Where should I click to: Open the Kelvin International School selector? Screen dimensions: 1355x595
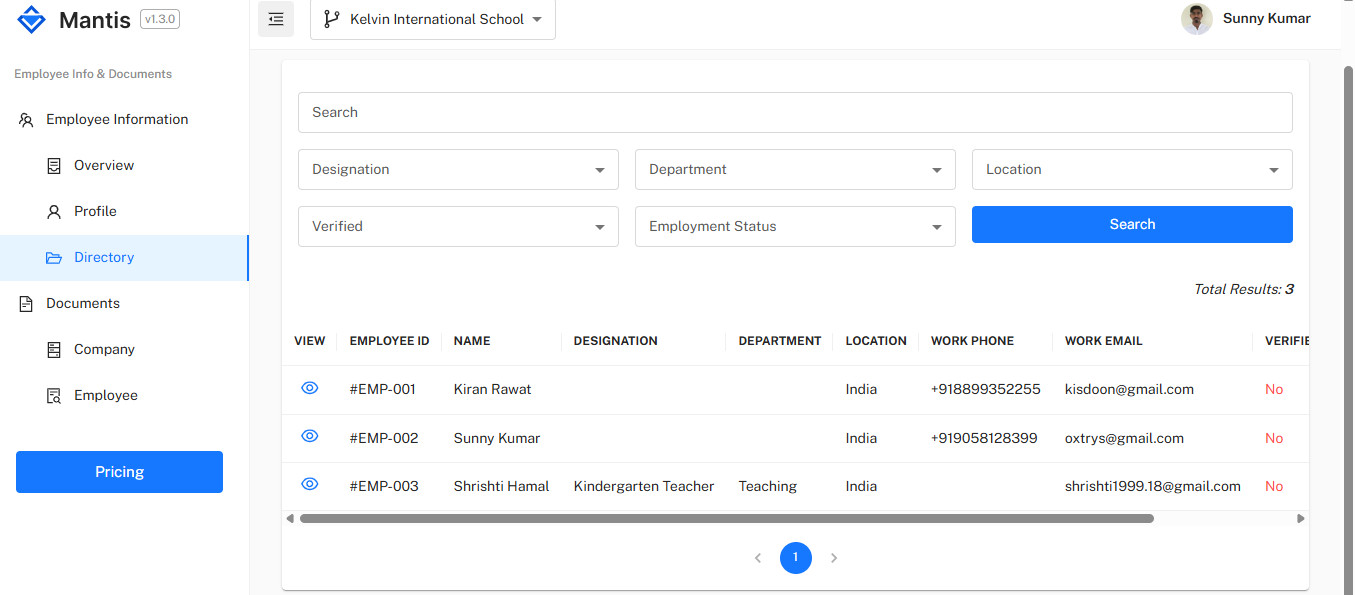433,19
